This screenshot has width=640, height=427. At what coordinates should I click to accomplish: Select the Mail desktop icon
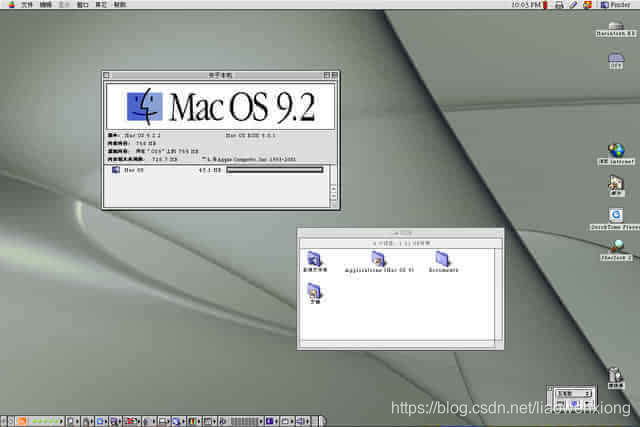tap(616, 186)
